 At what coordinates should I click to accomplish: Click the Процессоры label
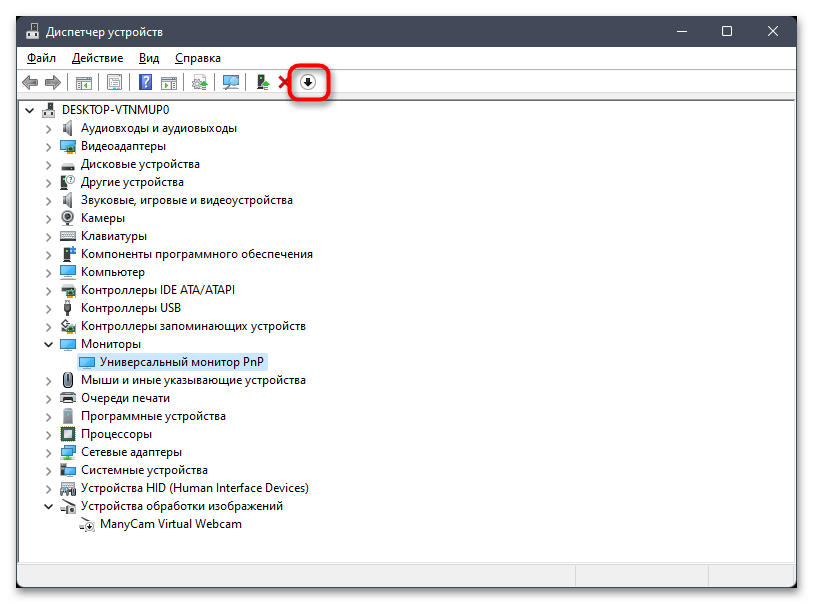[116, 434]
